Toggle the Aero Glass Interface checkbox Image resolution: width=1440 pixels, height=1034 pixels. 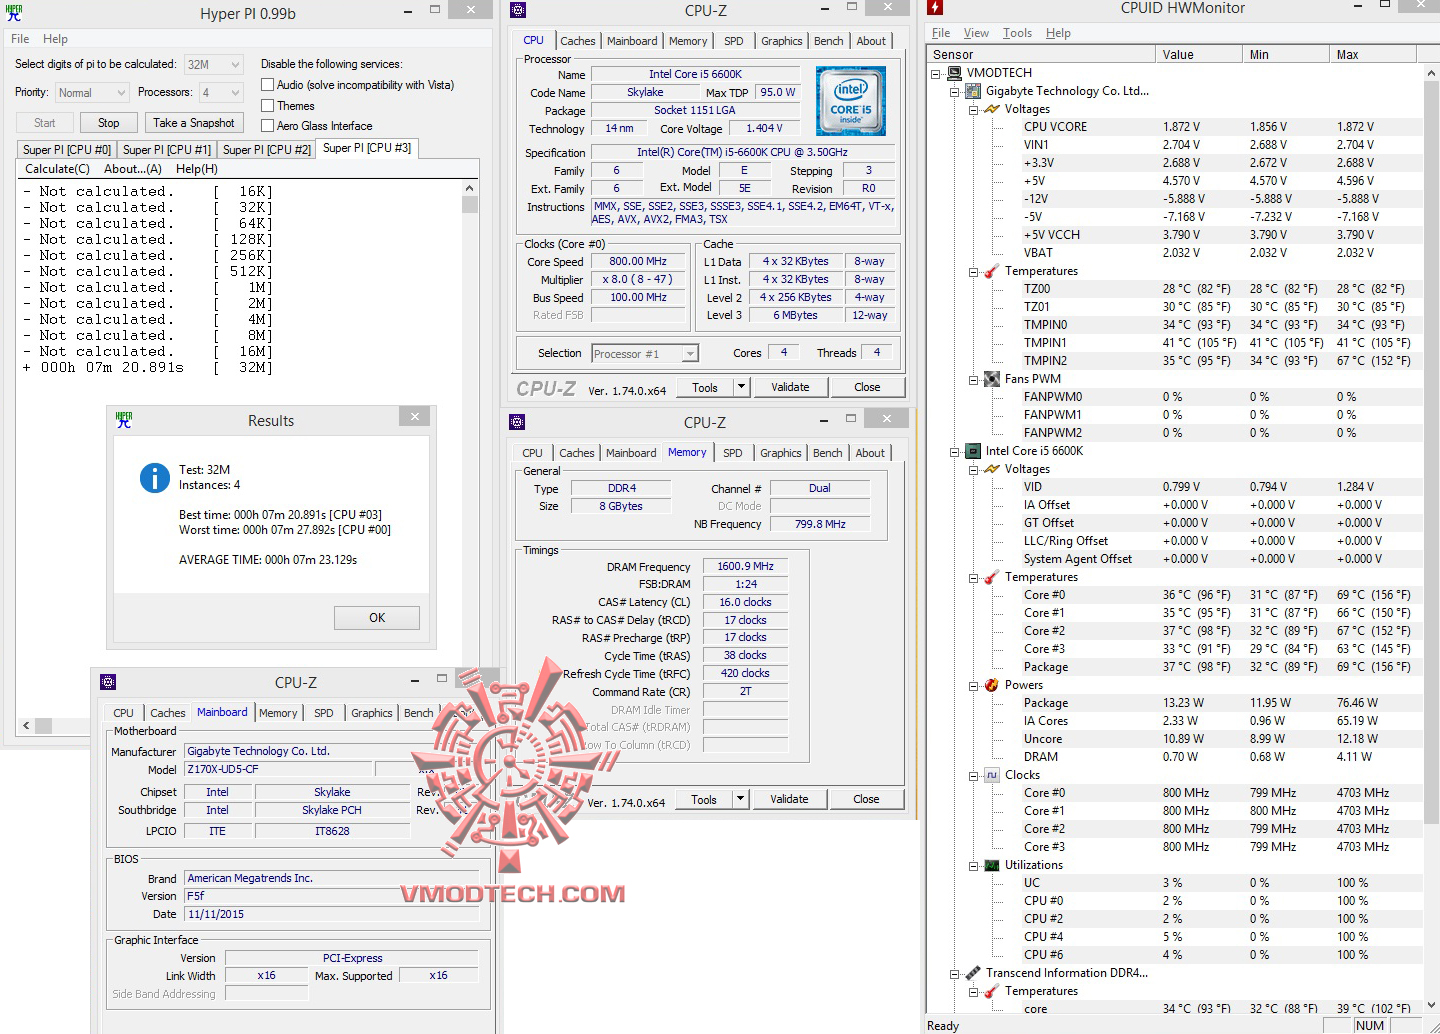[267, 125]
